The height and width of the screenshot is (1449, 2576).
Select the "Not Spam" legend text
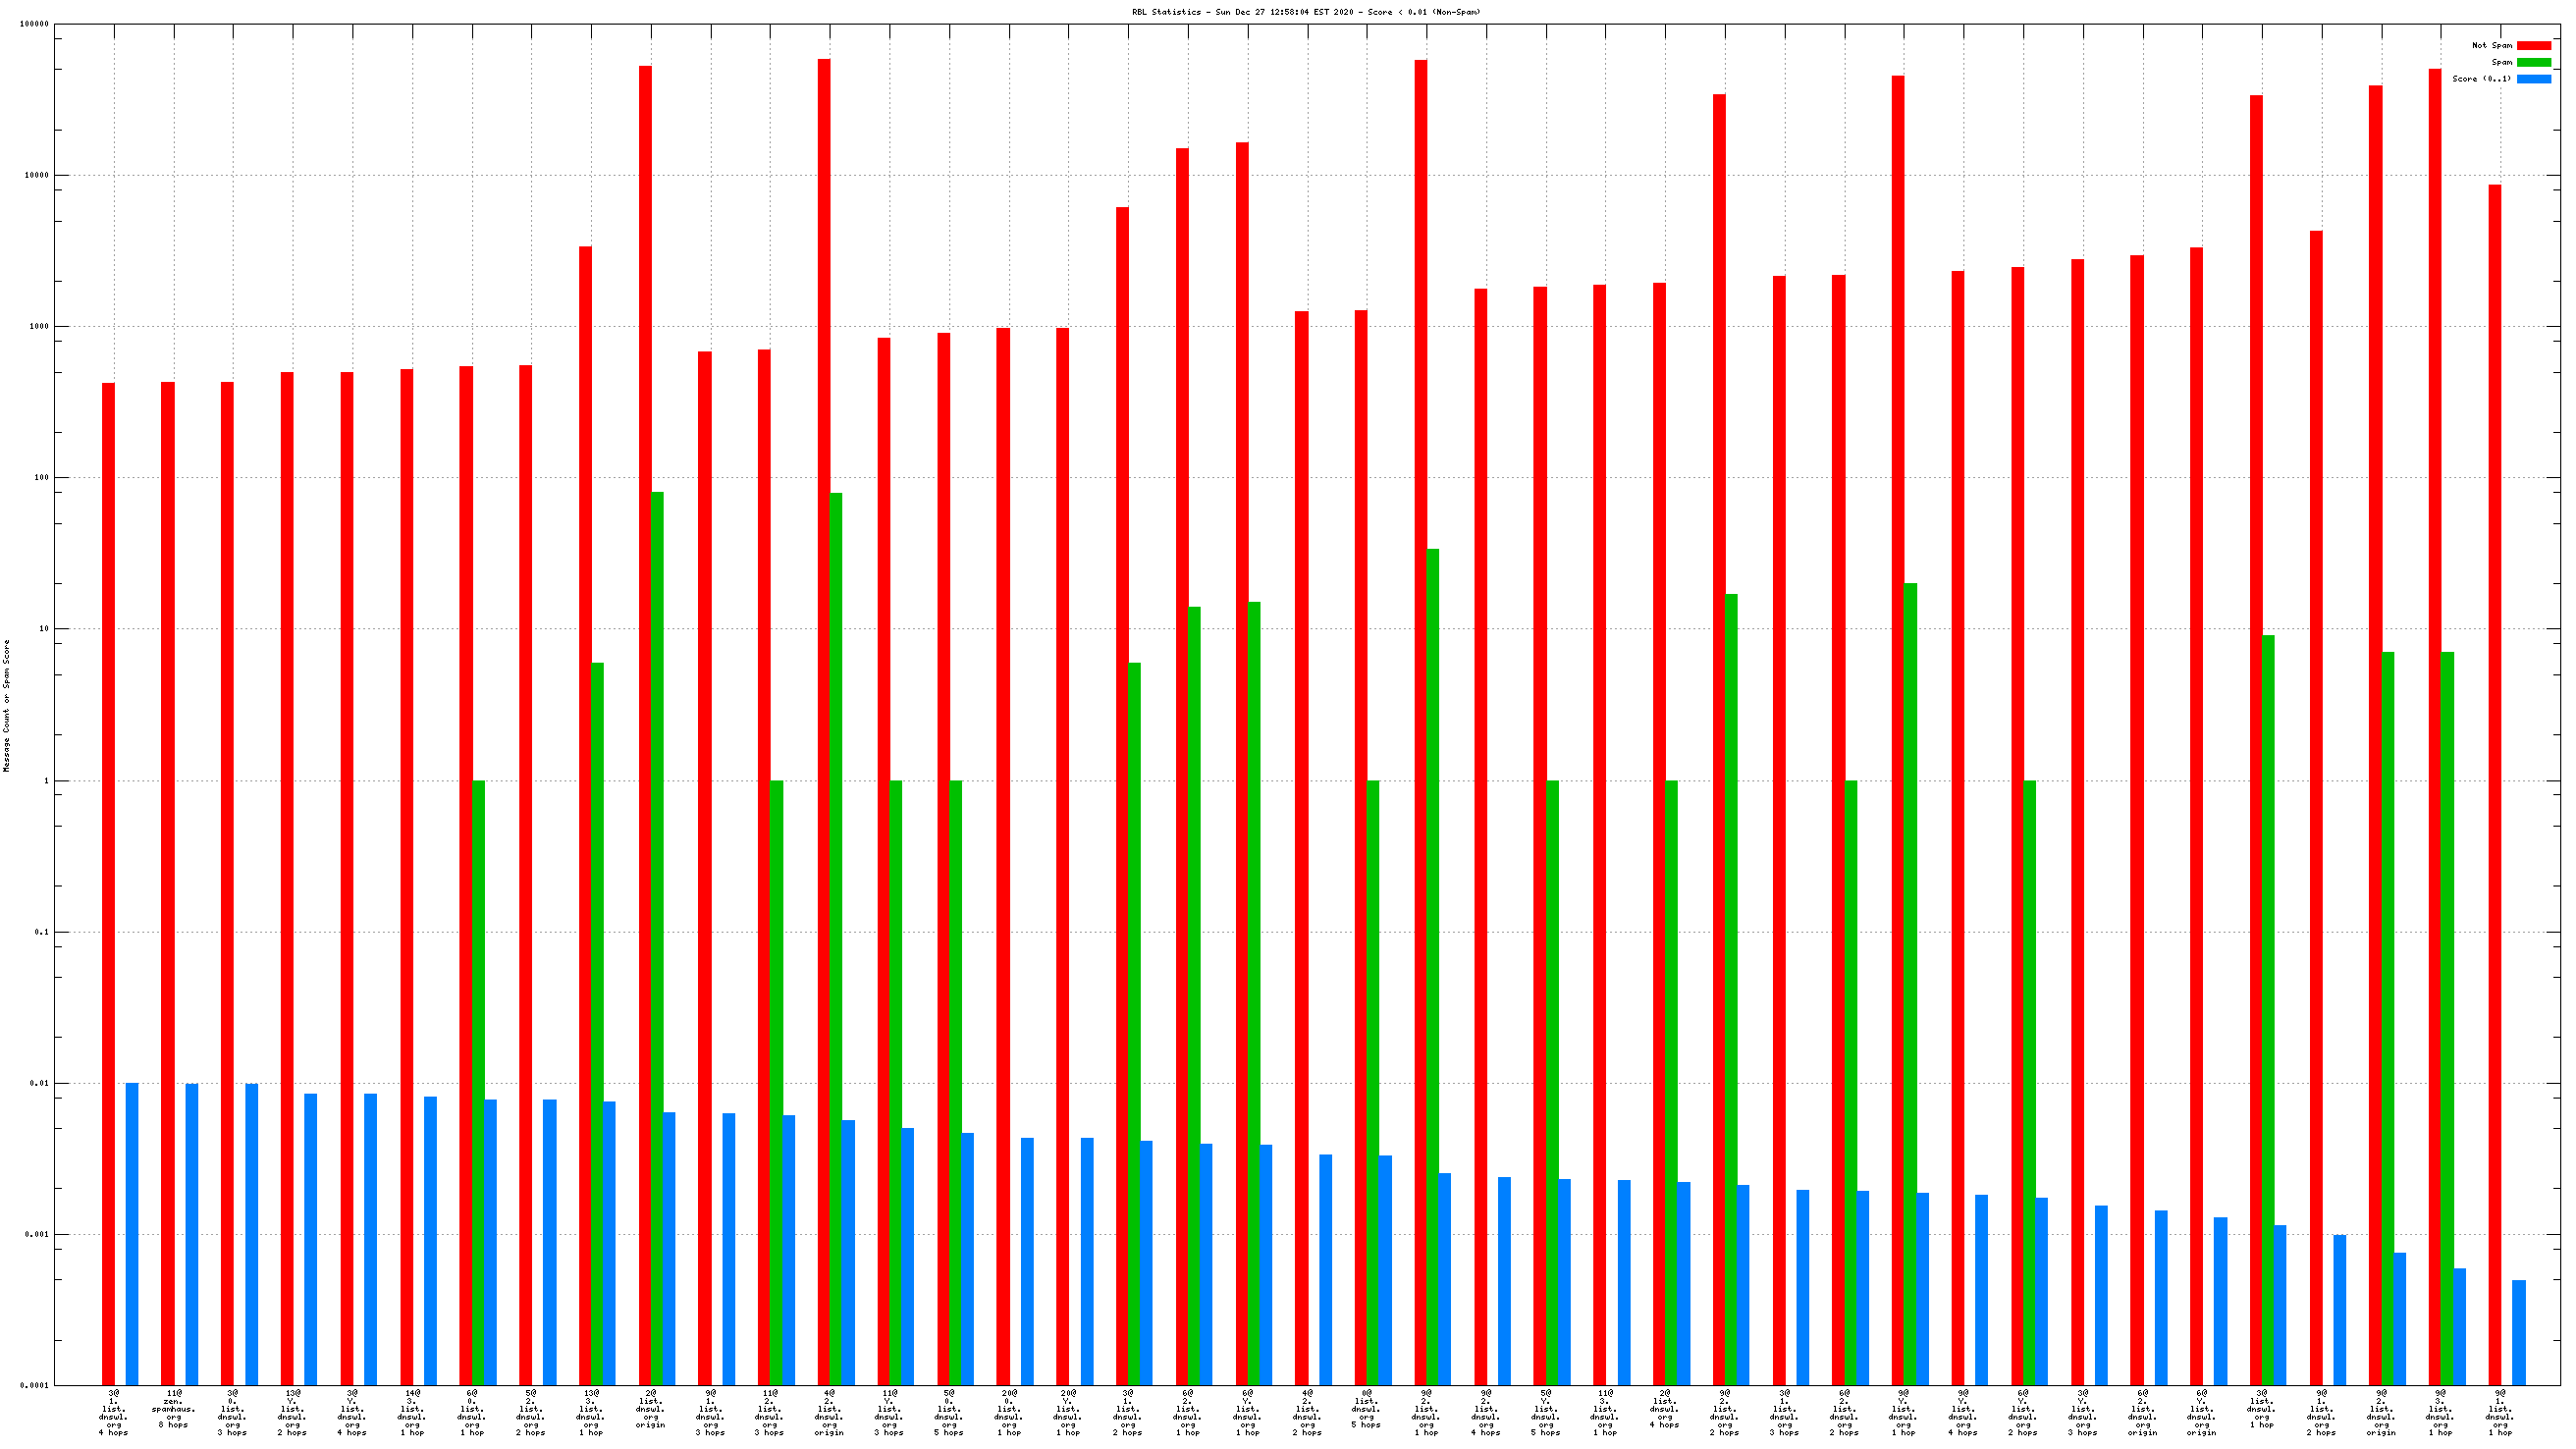pyautogui.click(x=2491, y=45)
